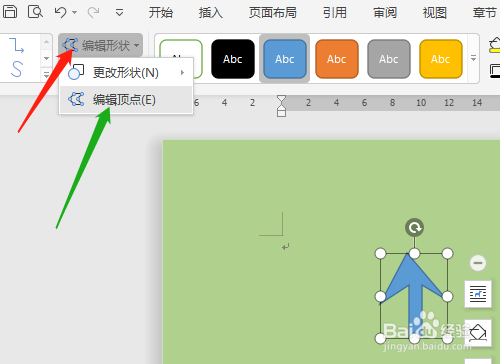The image size is (500, 364).
Task: Choose 编辑顶点(E) from the menu
Action: pyautogui.click(x=126, y=99)
